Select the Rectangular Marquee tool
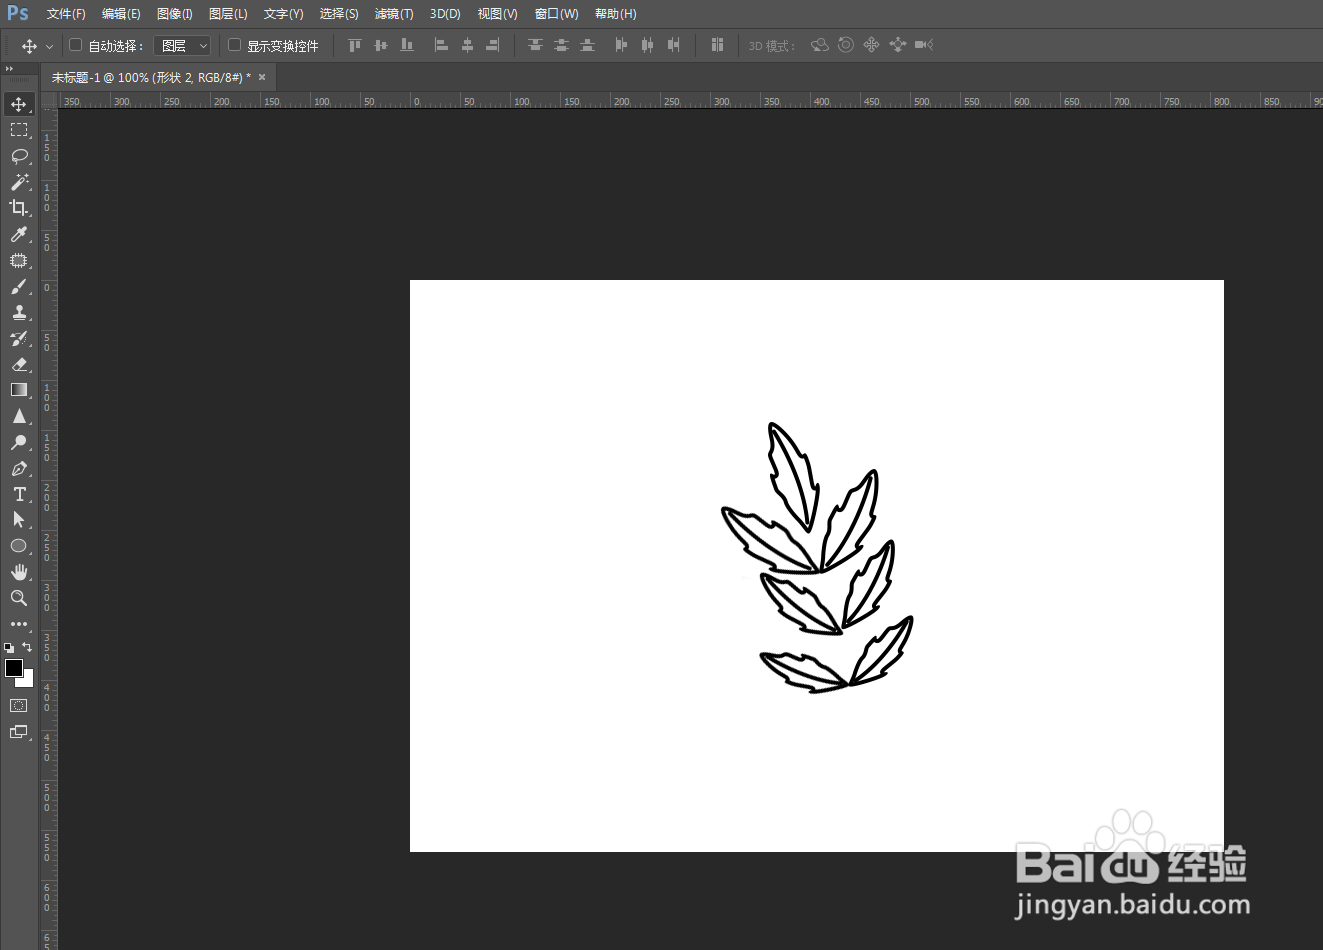 tap(19, 130)
